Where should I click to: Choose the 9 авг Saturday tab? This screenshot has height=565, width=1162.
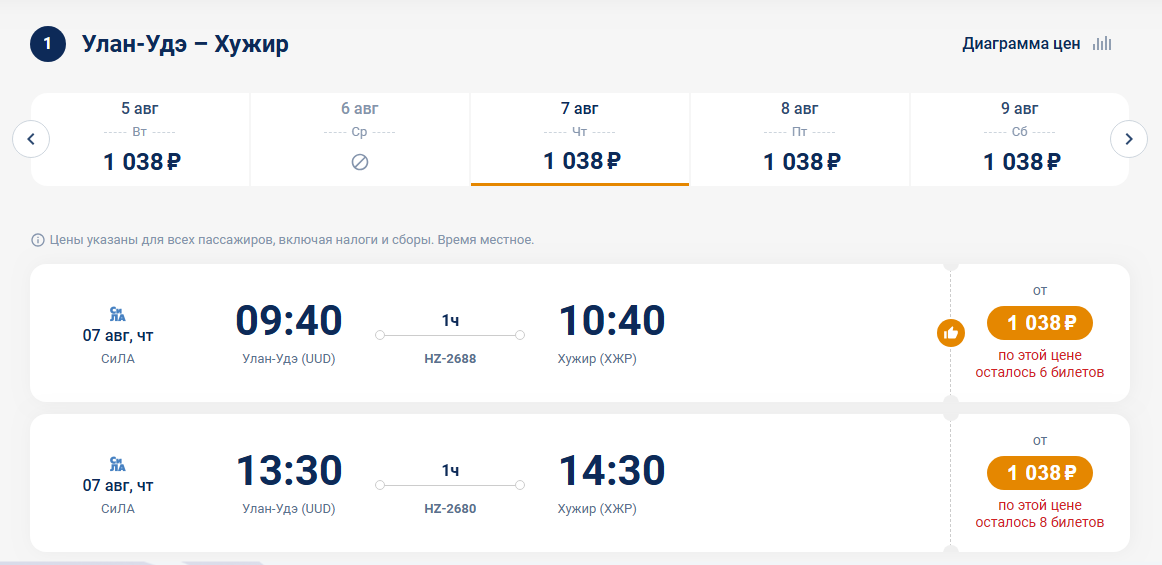[x=1020, y=139]
